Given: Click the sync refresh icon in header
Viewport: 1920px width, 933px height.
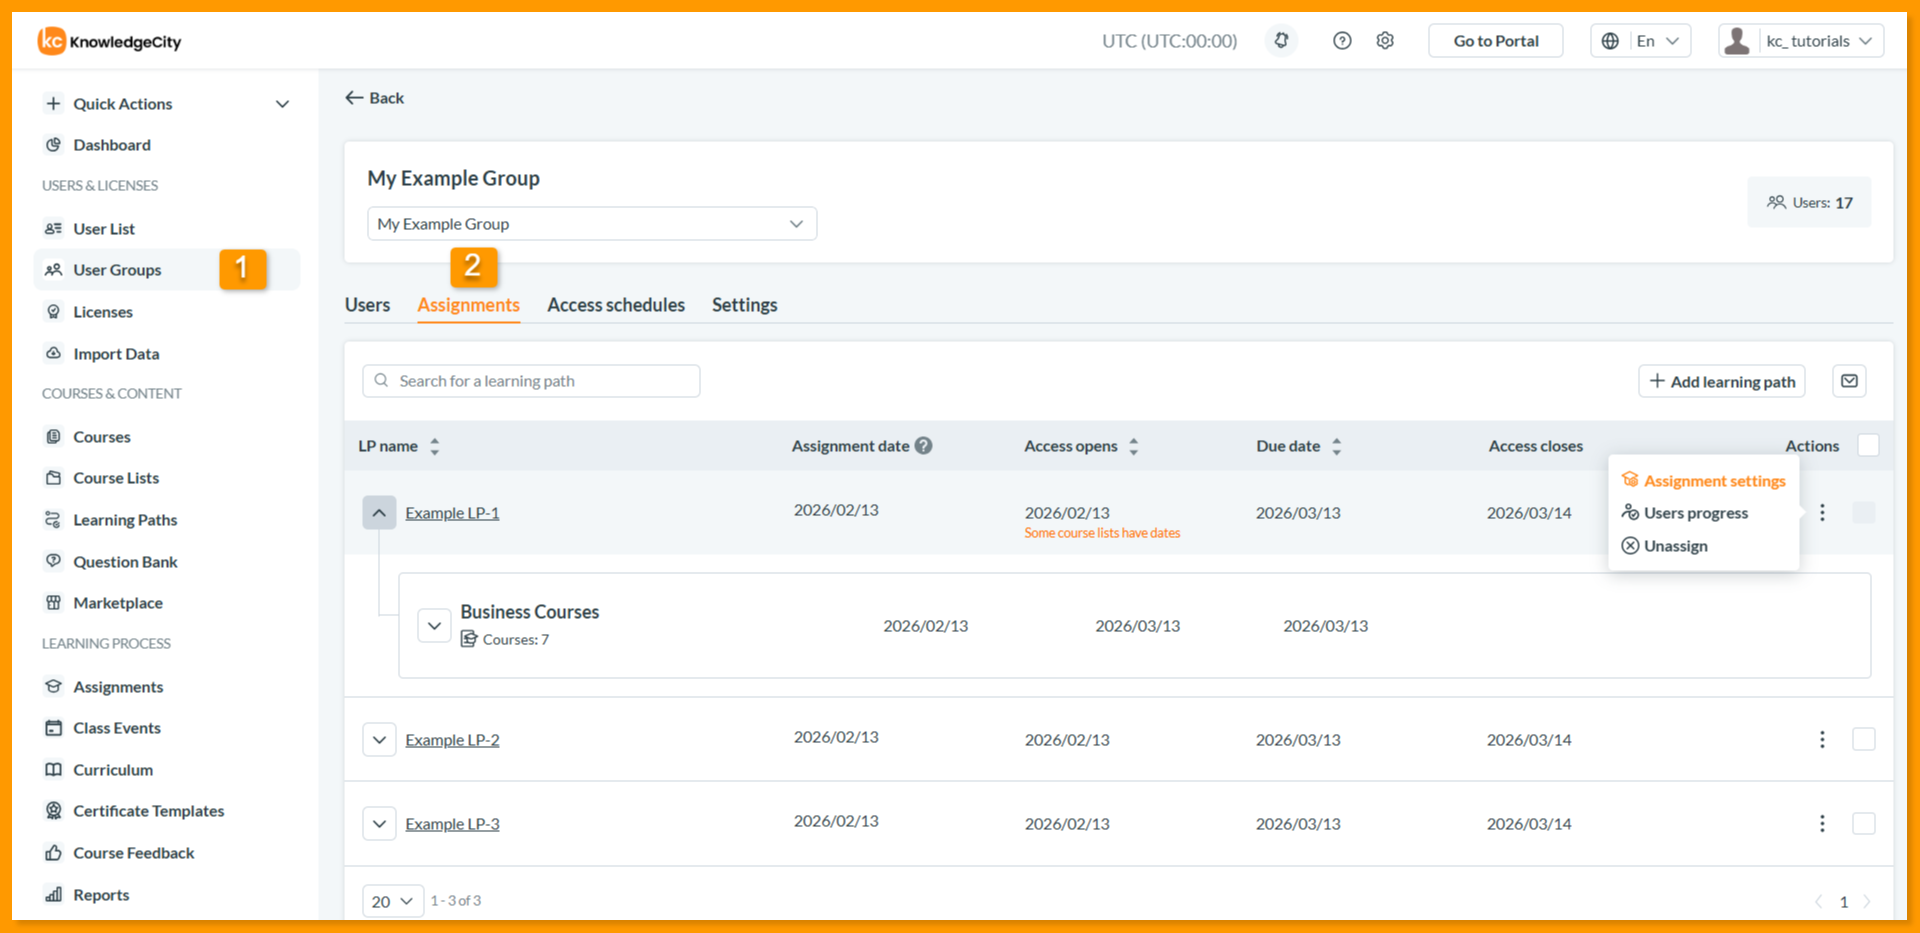Looking at the screenshot, I should 1281,41.
